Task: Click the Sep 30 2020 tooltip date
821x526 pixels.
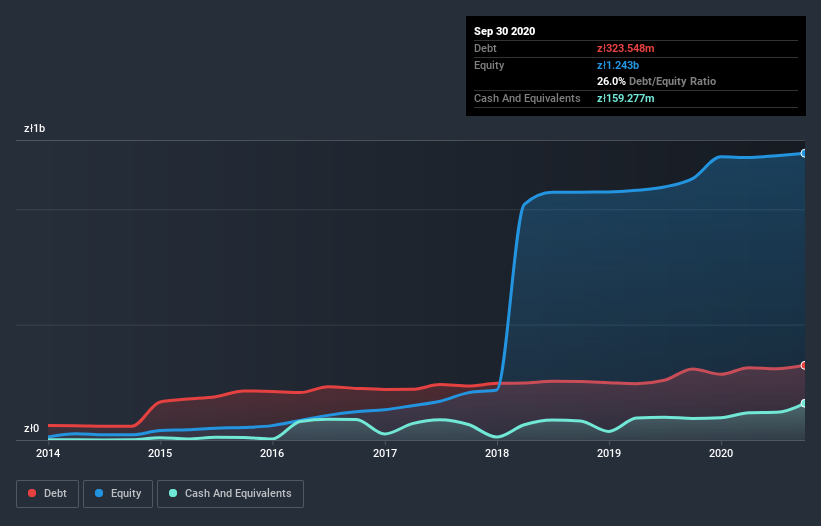Action: (x=504, y=31)
